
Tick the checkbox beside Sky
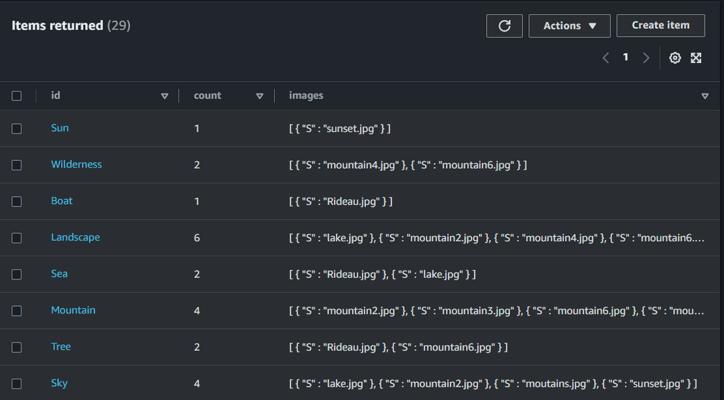click(x=16, y=384)
